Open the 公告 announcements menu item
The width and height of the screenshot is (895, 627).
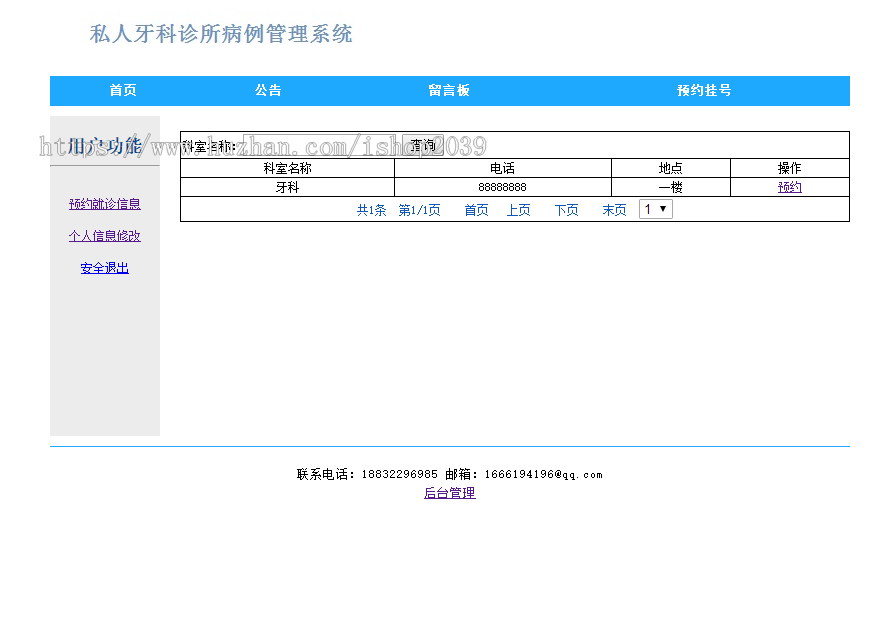(x=268, y=90)
